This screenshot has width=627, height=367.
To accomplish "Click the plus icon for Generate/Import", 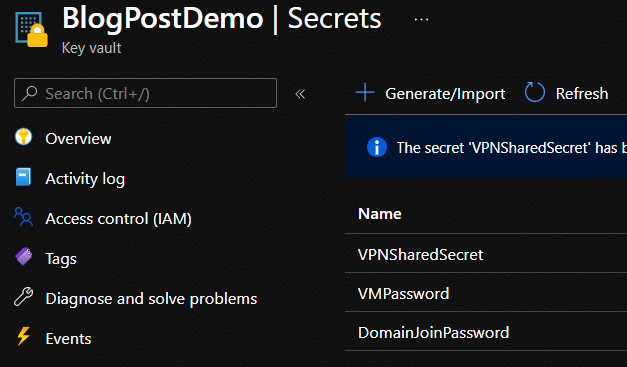I will pos(365,93).
